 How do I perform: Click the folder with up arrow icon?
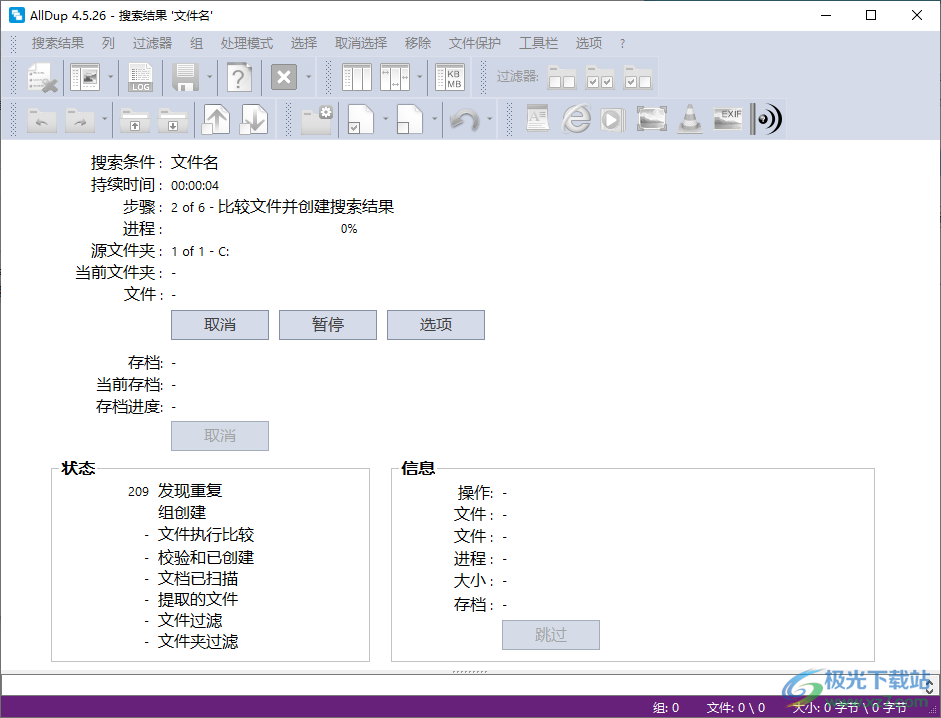coord(135,119)
